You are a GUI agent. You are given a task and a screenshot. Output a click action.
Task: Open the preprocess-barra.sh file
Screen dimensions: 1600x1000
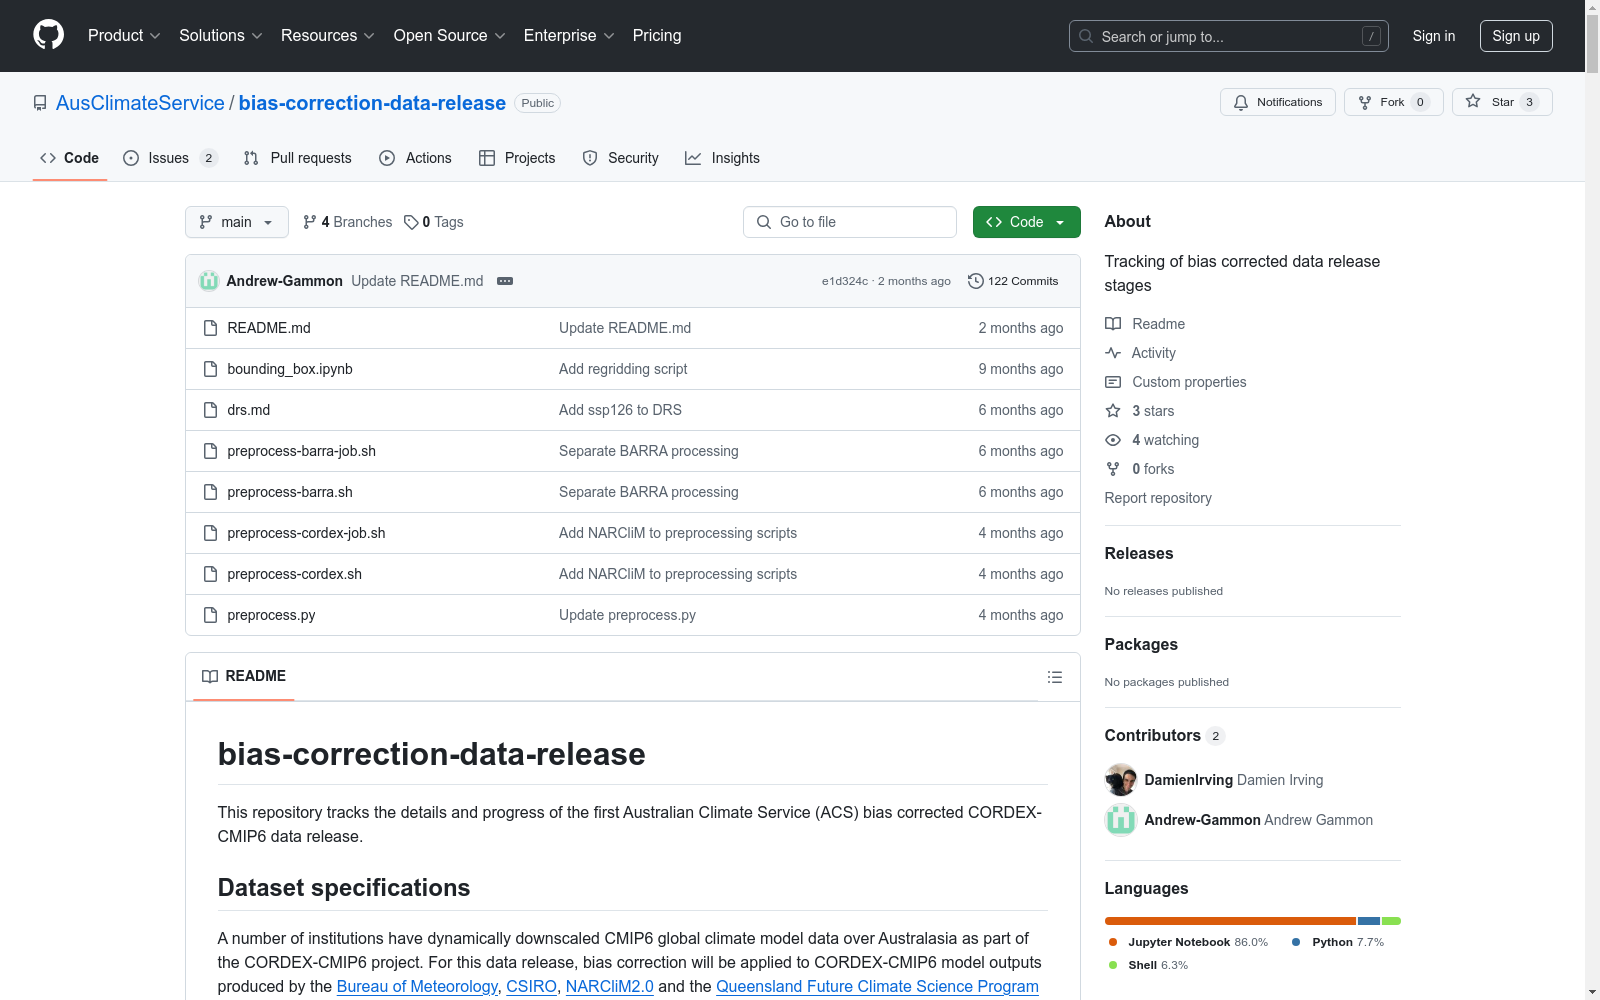290,492
